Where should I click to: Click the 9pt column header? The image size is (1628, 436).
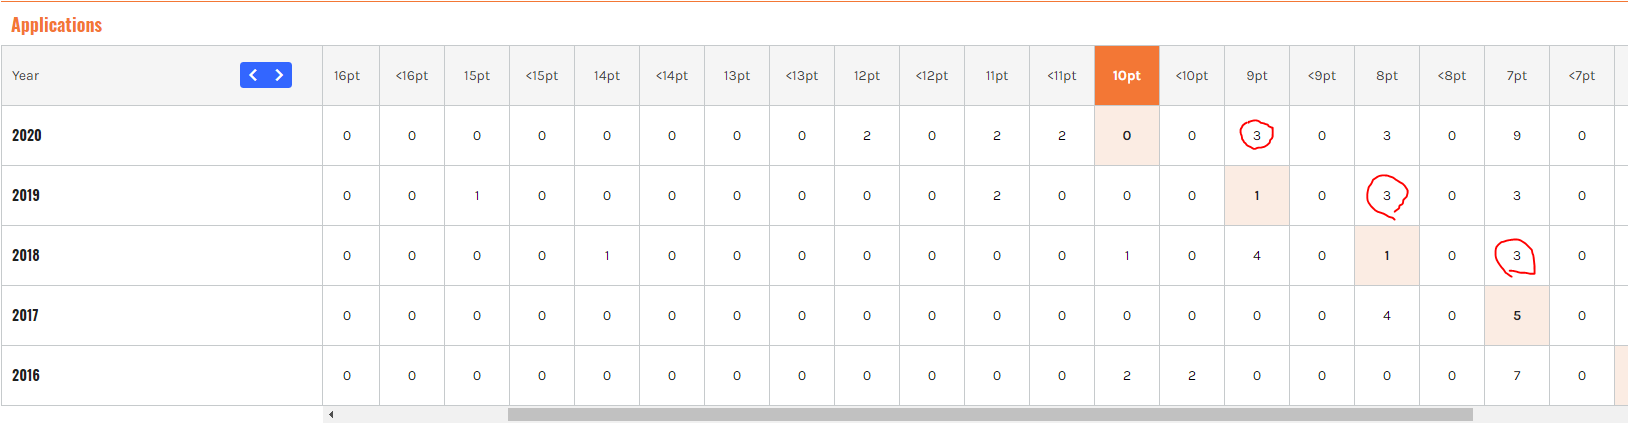(x=1257, y=75)
